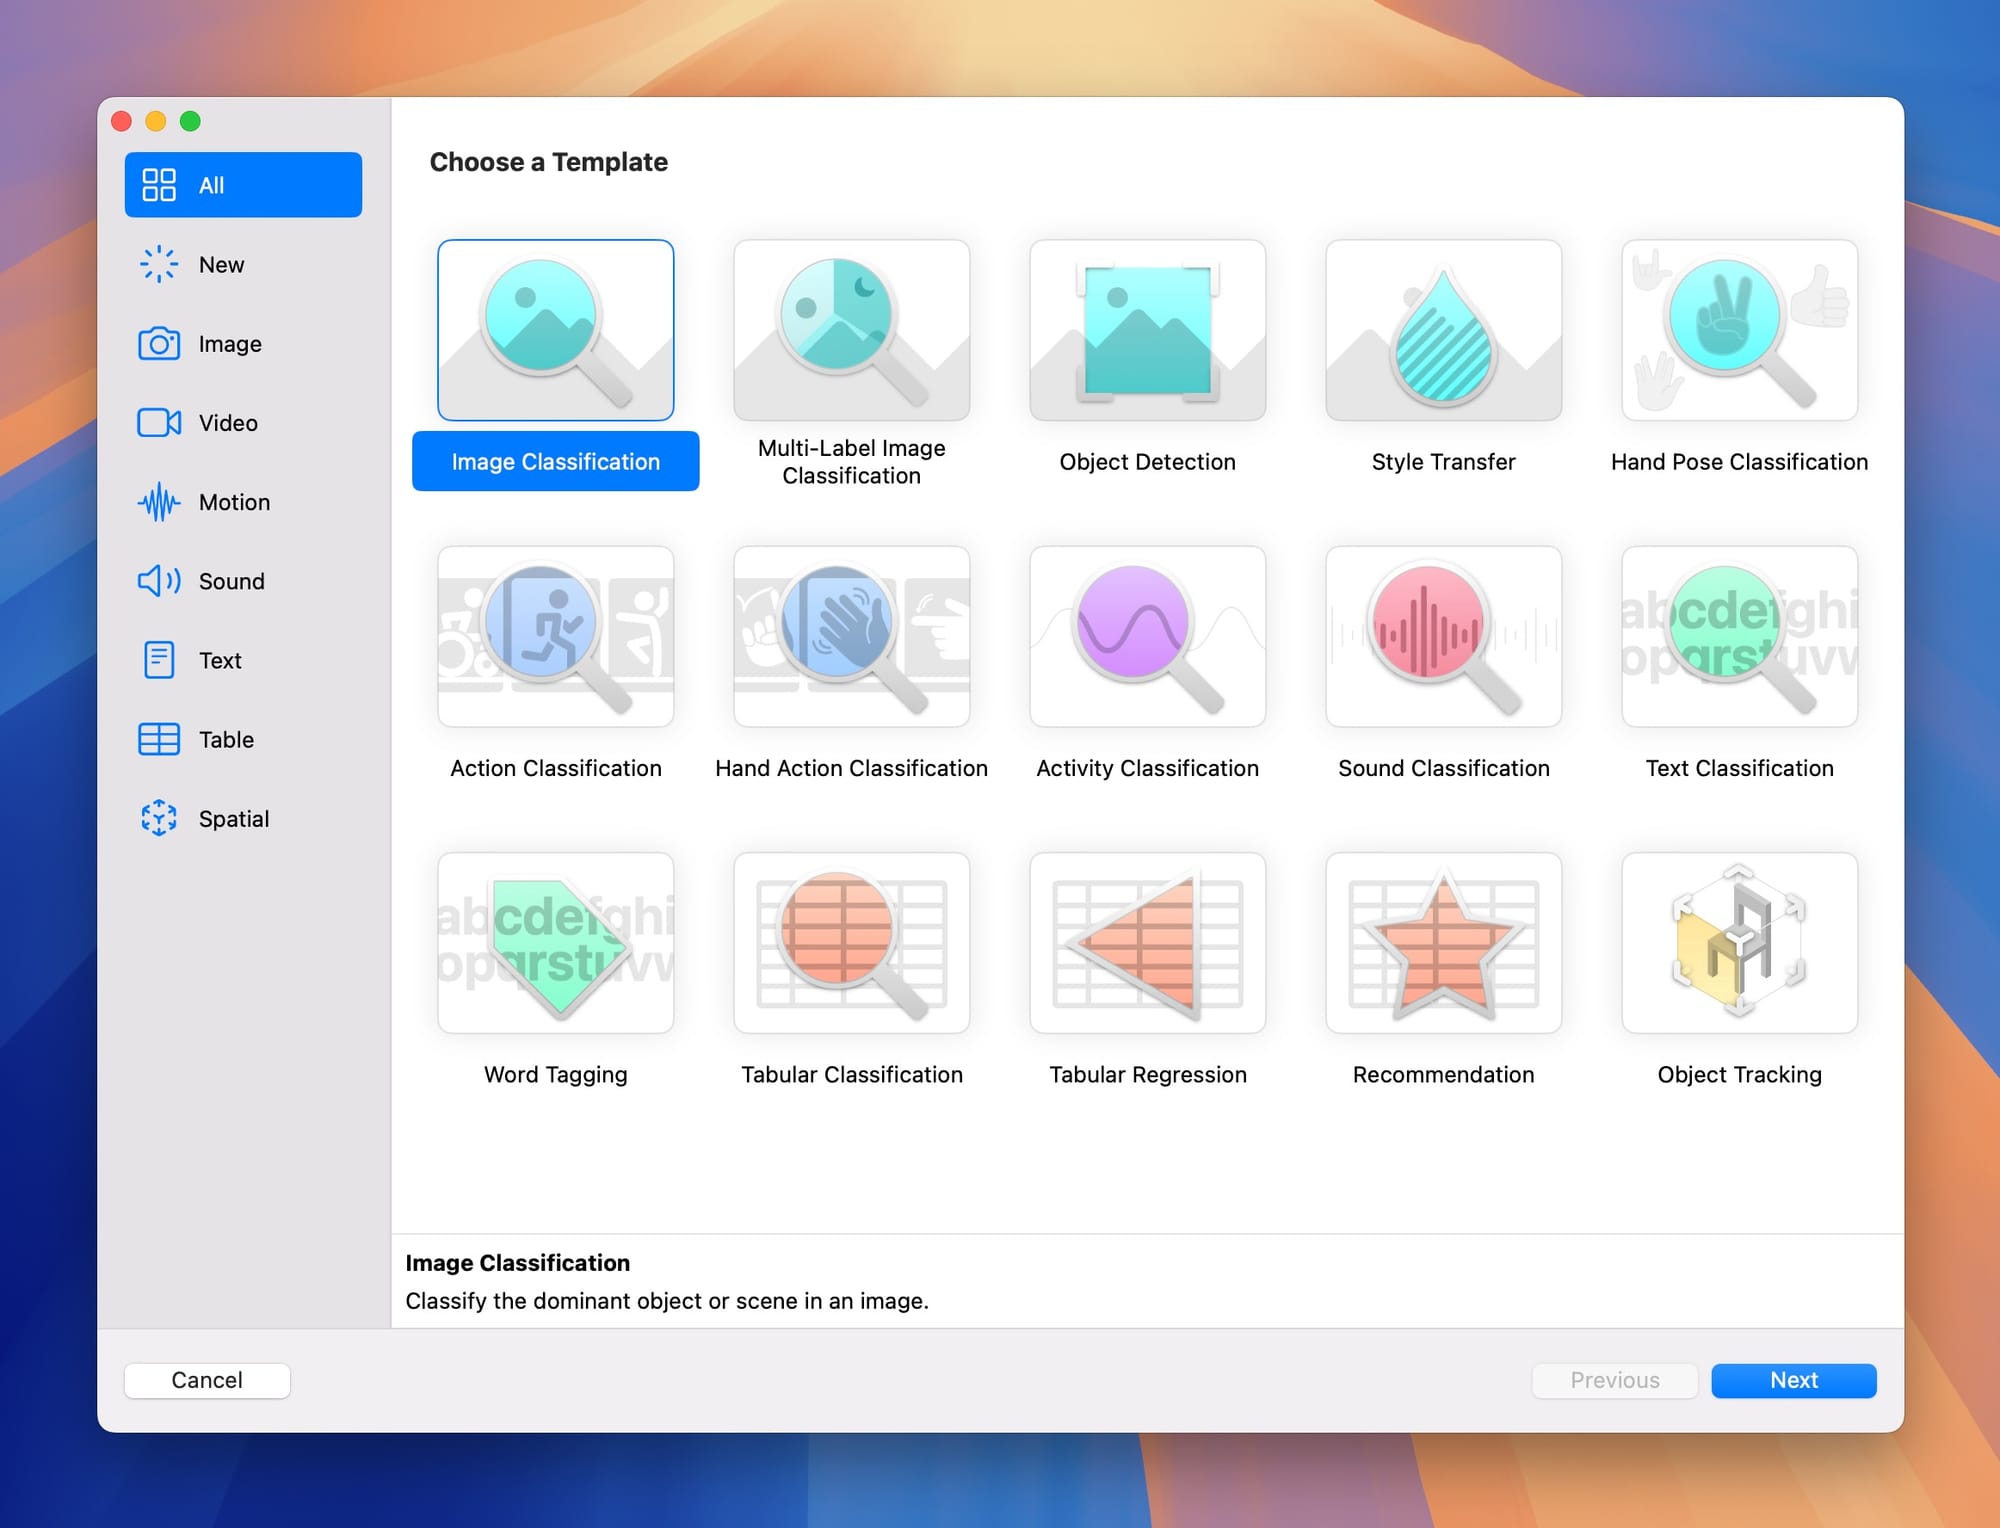This screenshot has width=2000, height=1528.
Task: Select the Text Classification template
Action: pyautogui.click(x=1739, y=636)
